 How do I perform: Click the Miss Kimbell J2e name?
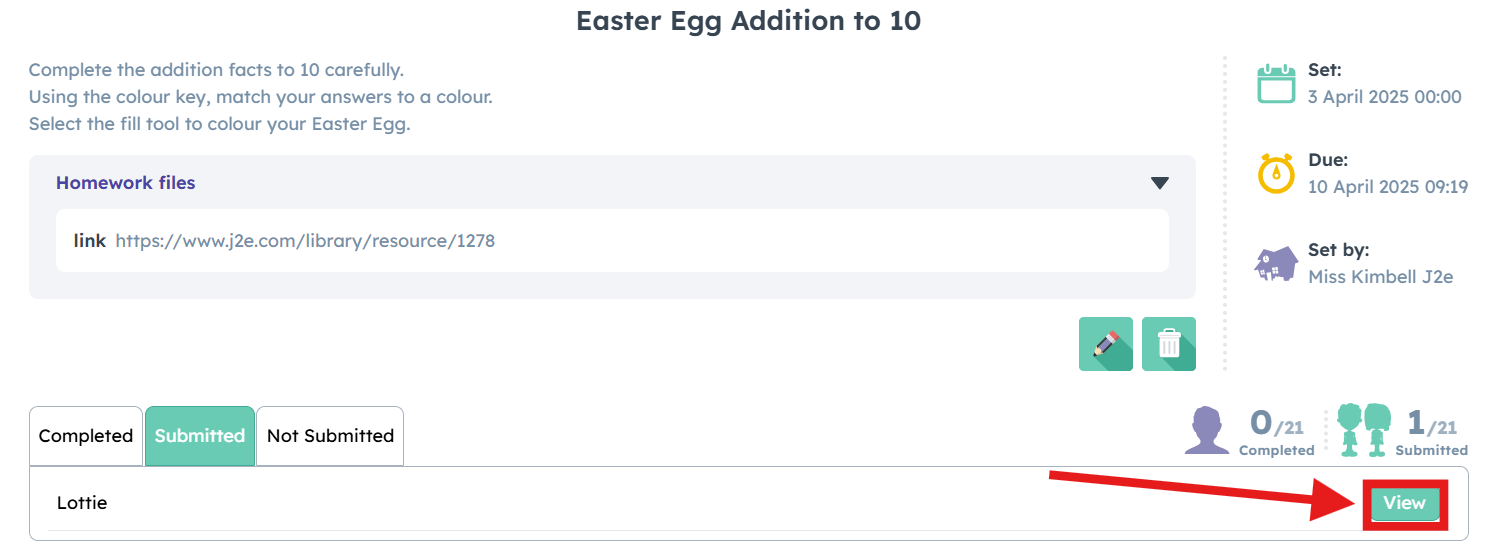click(x=1381, y=276)
